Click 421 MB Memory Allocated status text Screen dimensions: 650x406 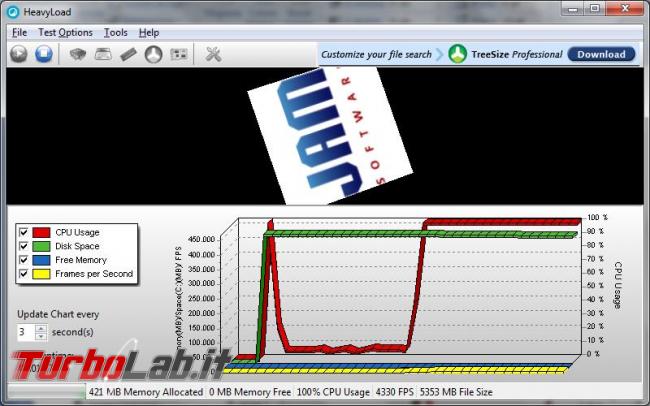(146, 392)
